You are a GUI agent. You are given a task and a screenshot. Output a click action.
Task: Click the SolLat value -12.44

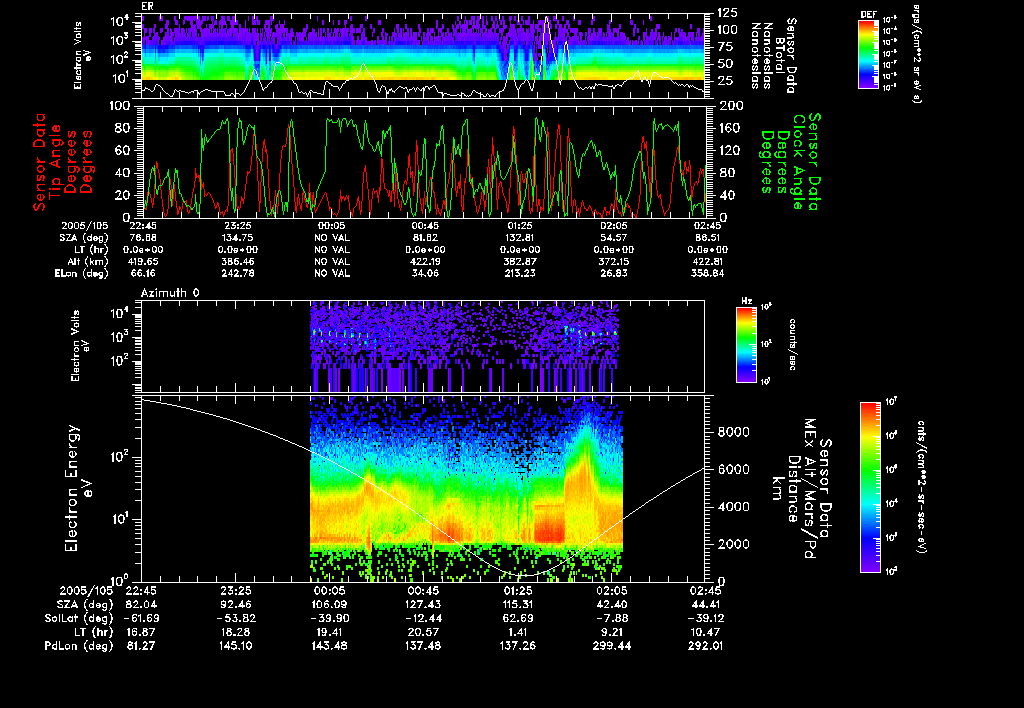click(x=424, y=618)
